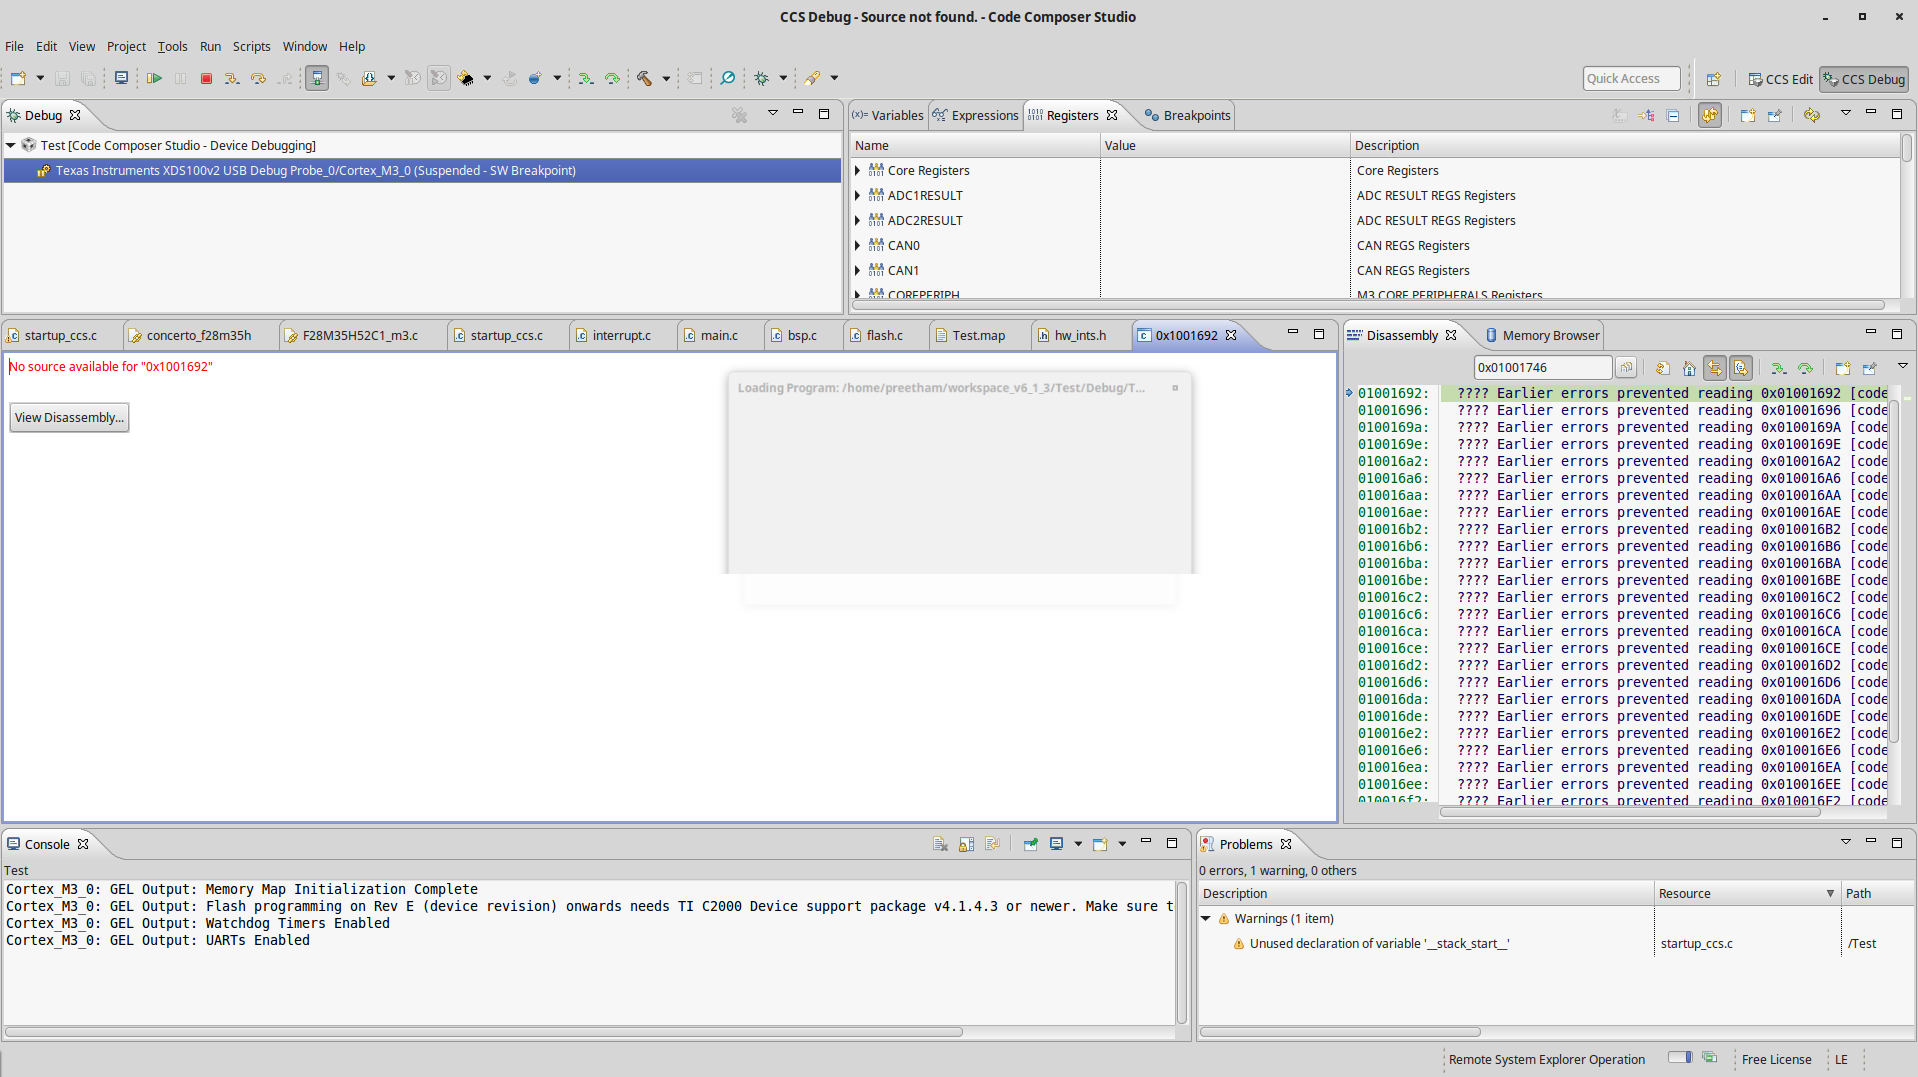Image resolution: width=1918 pixels, height=1077 pixels.
Task: Collapse the Warnings (1 item) group
Action: 1206,918
